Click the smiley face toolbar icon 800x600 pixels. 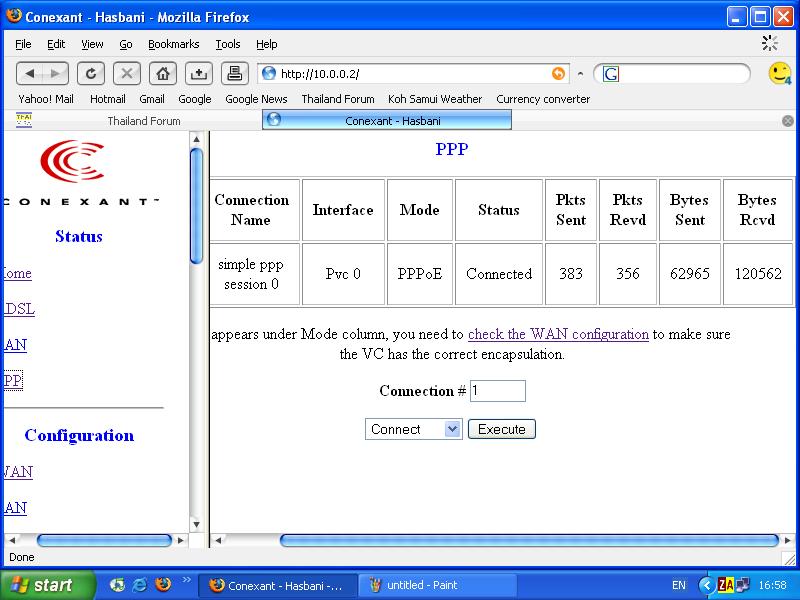click(779, 73)
